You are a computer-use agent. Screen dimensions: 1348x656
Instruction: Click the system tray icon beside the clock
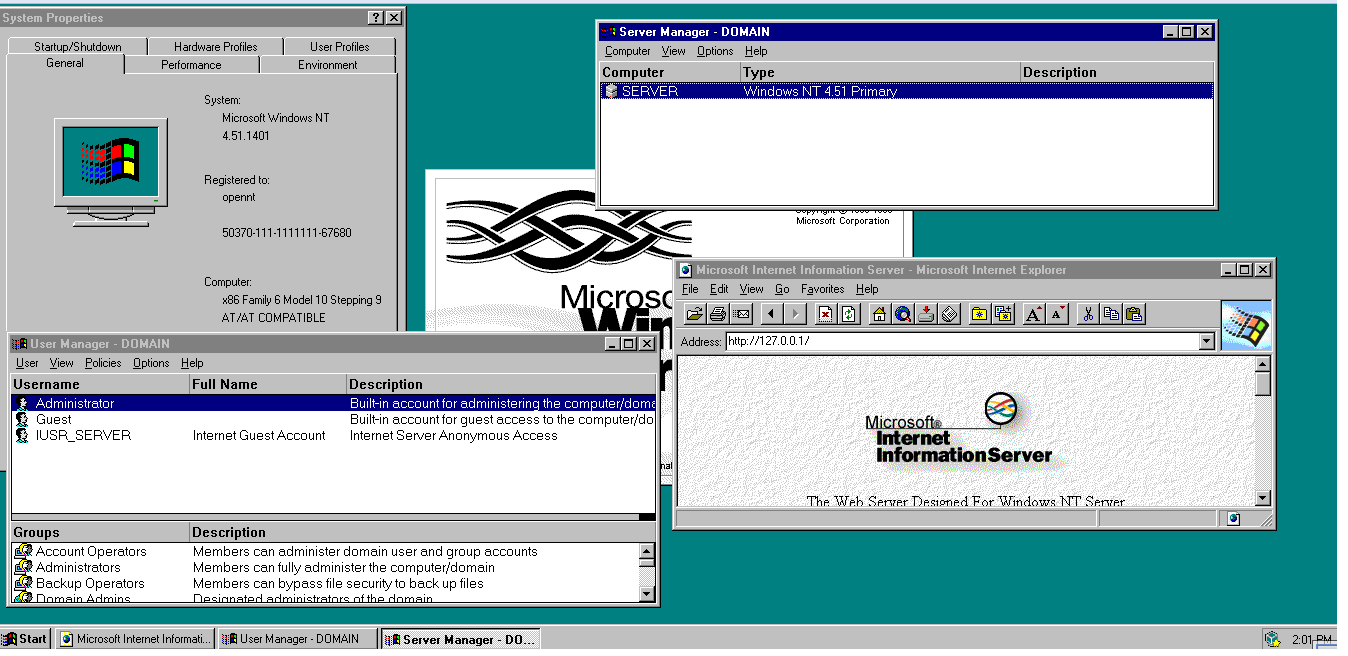pos(1273,639)
